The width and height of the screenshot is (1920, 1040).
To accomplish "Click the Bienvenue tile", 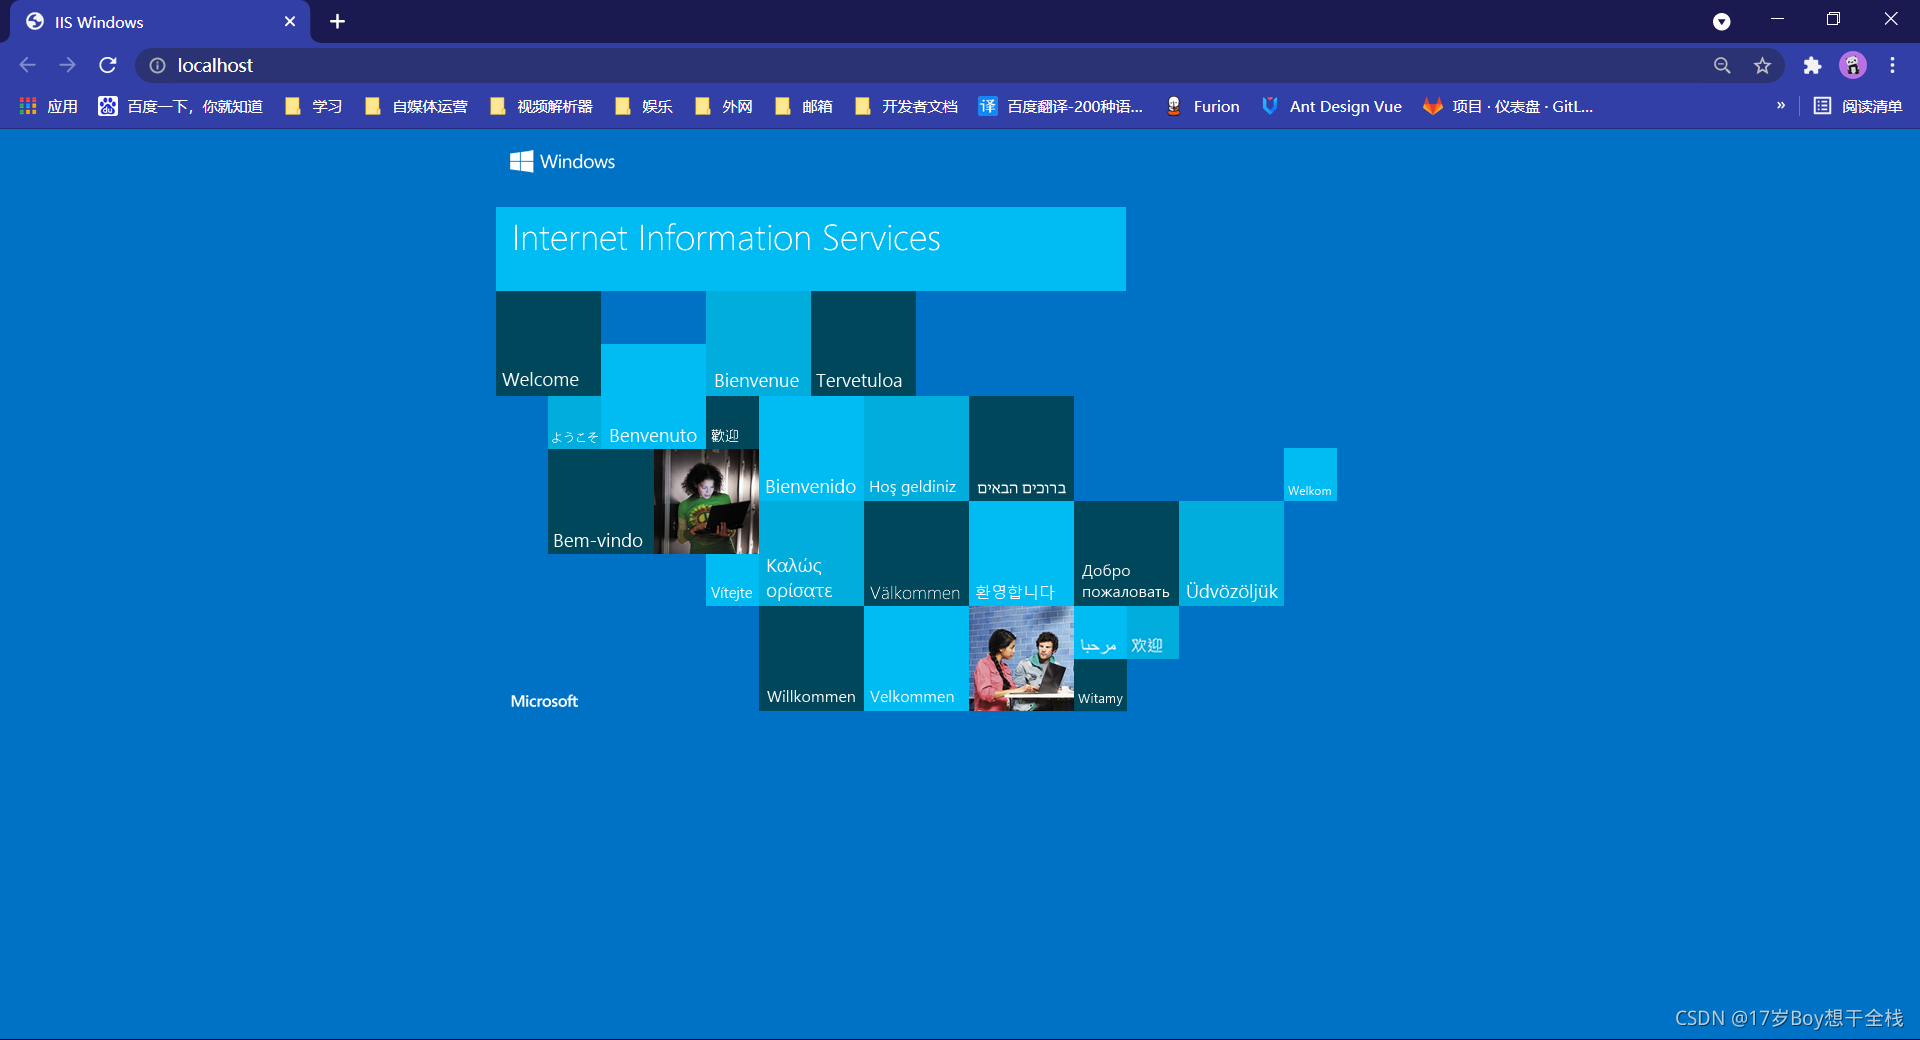I will coord(758,343).
